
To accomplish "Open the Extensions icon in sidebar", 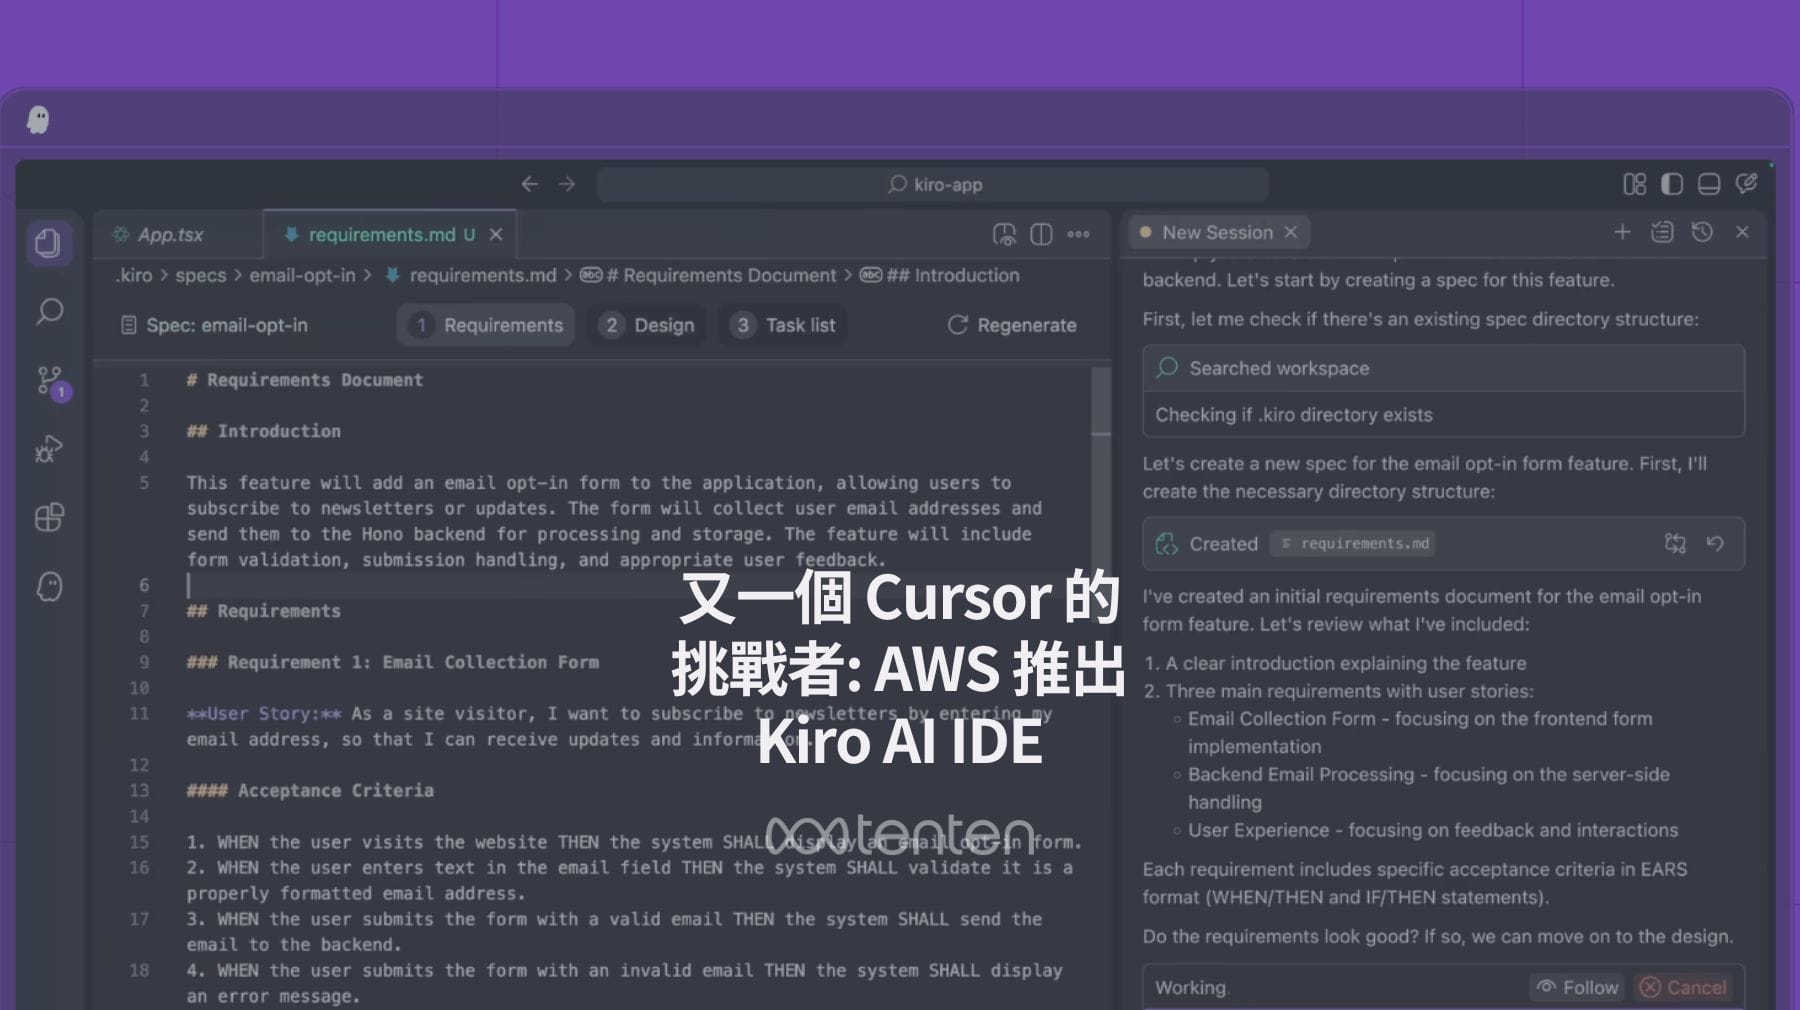I will click(x=49, y=517).
